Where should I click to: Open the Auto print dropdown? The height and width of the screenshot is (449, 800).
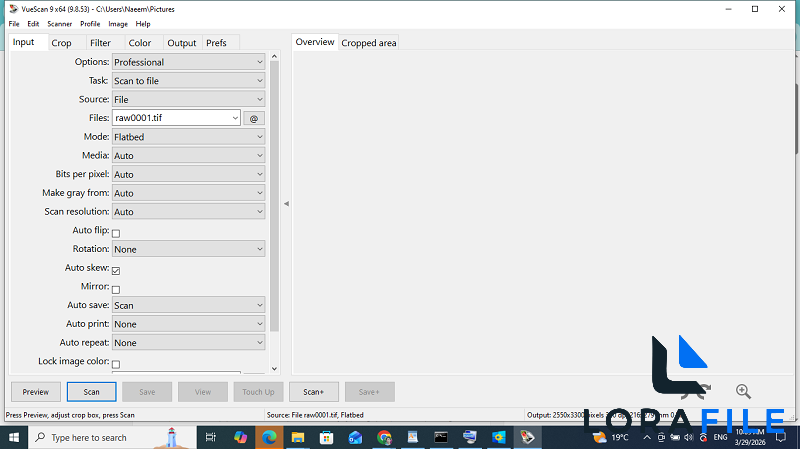coord(188,324)
